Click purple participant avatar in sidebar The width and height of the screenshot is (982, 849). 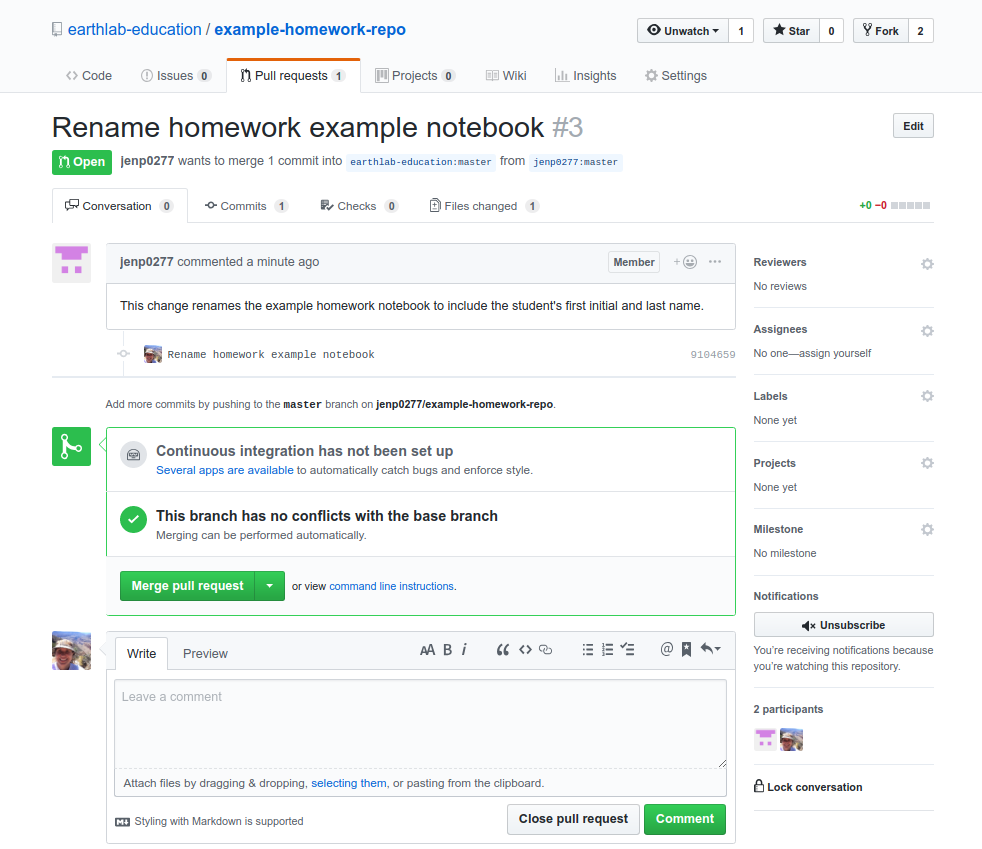(765, 739)
